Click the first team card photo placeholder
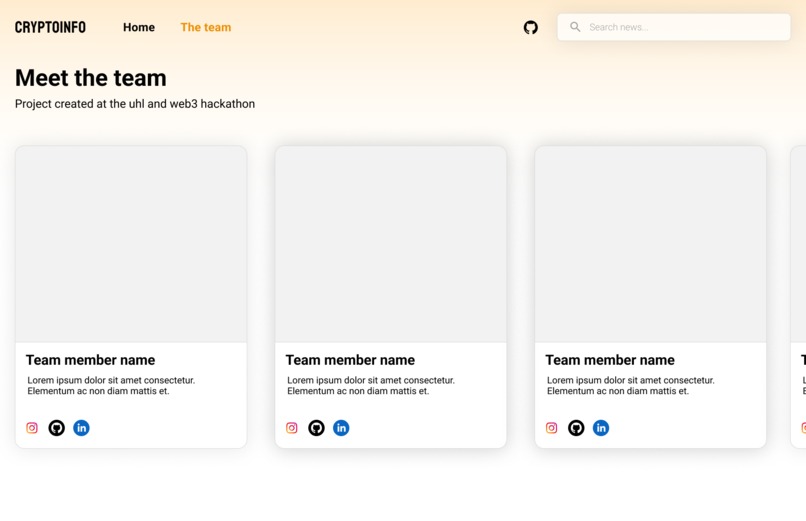The width and height of the screenshot is (806, 521). pyautogui.click(x=131, y=244)
